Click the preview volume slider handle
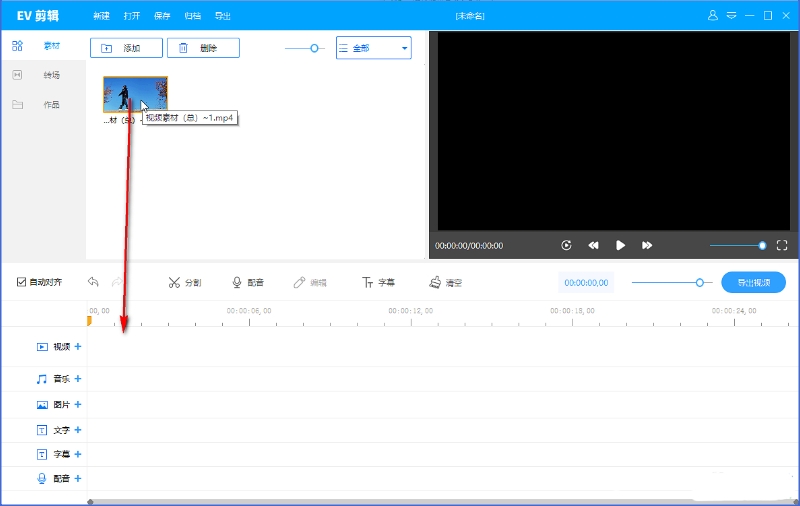Screen dimensions: 800x506 (762, 245)
